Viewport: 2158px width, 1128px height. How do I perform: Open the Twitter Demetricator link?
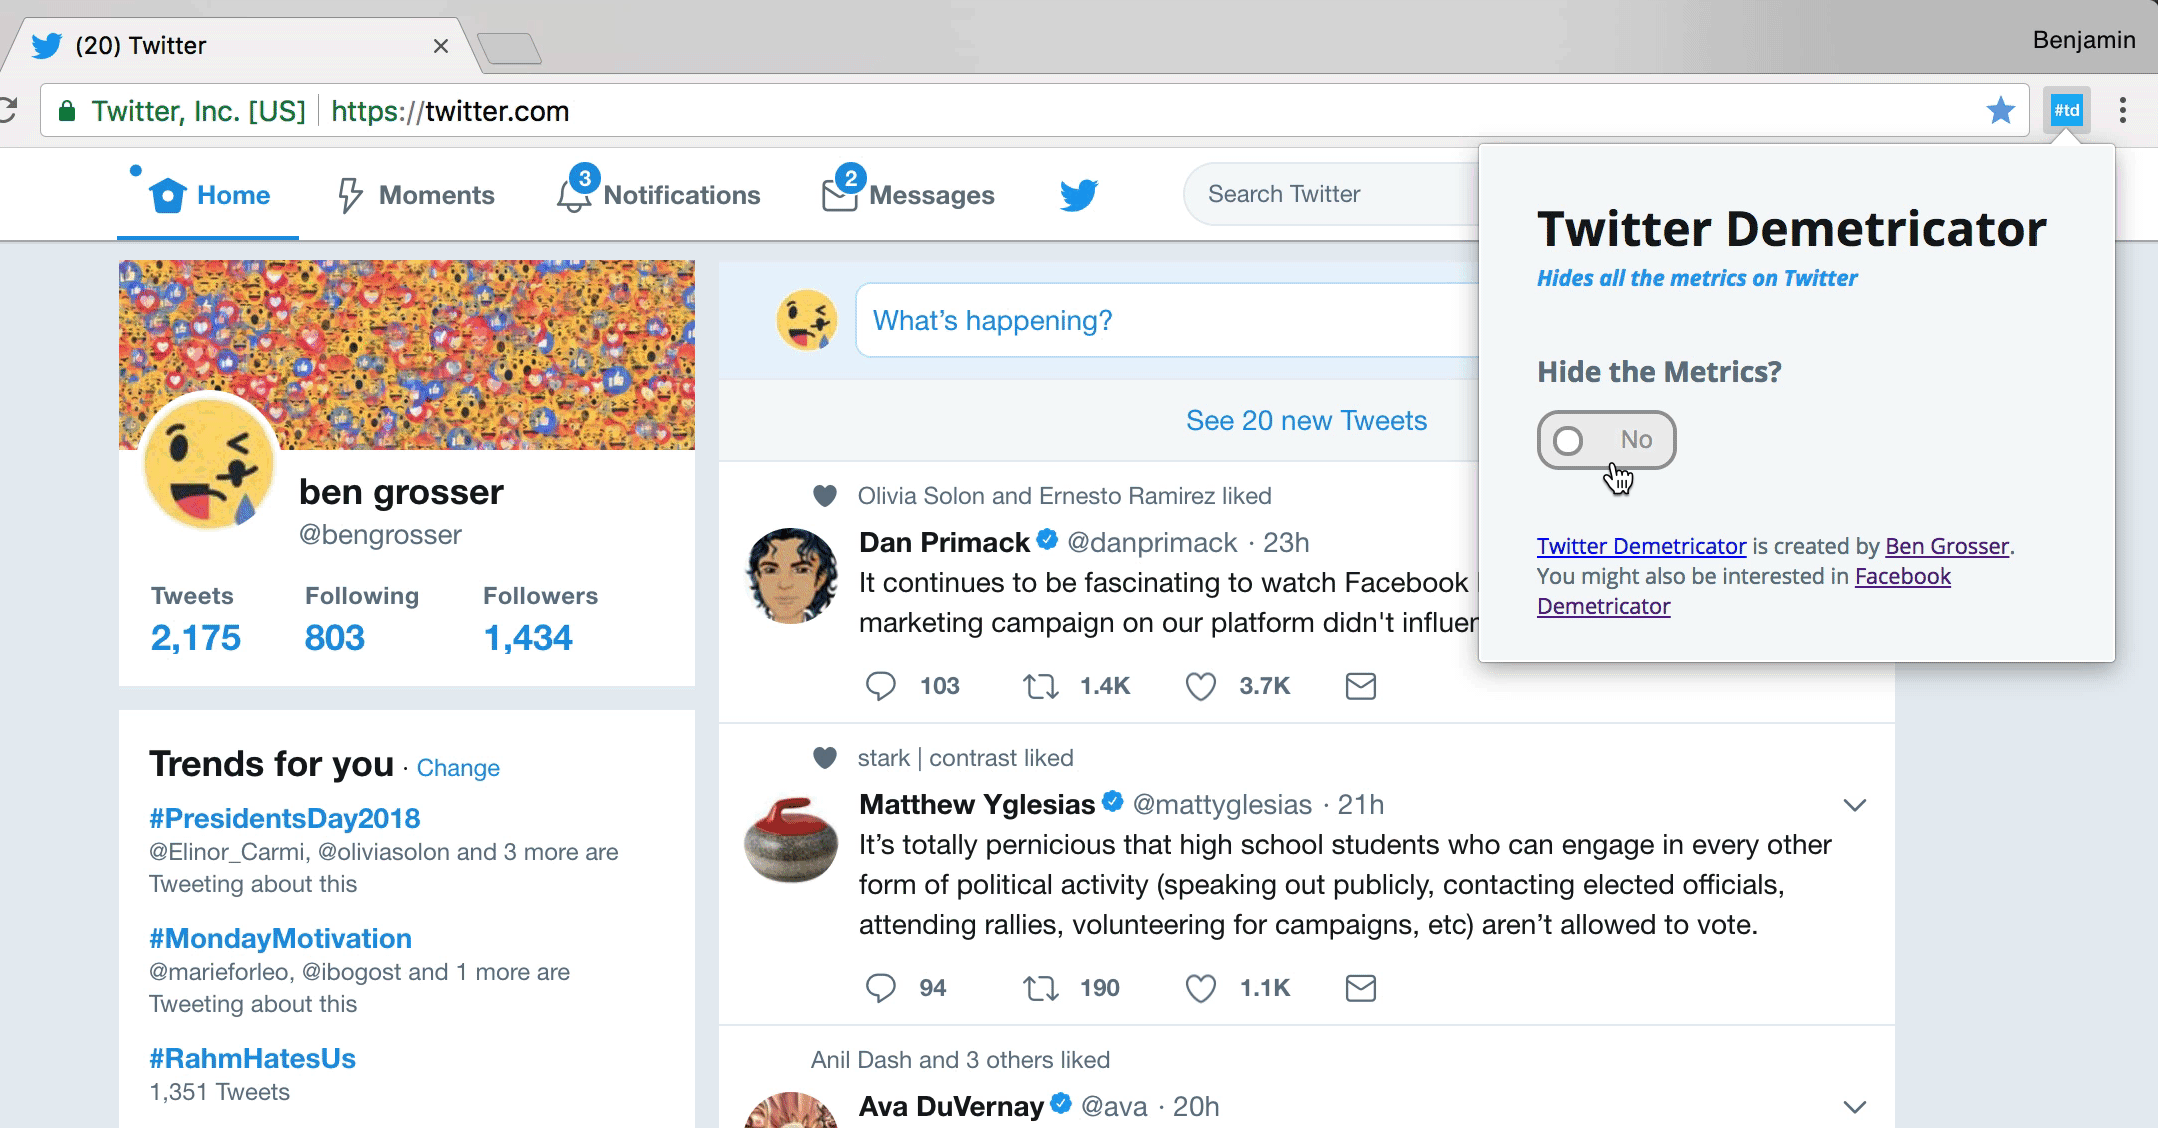(x=1638, y=545)
